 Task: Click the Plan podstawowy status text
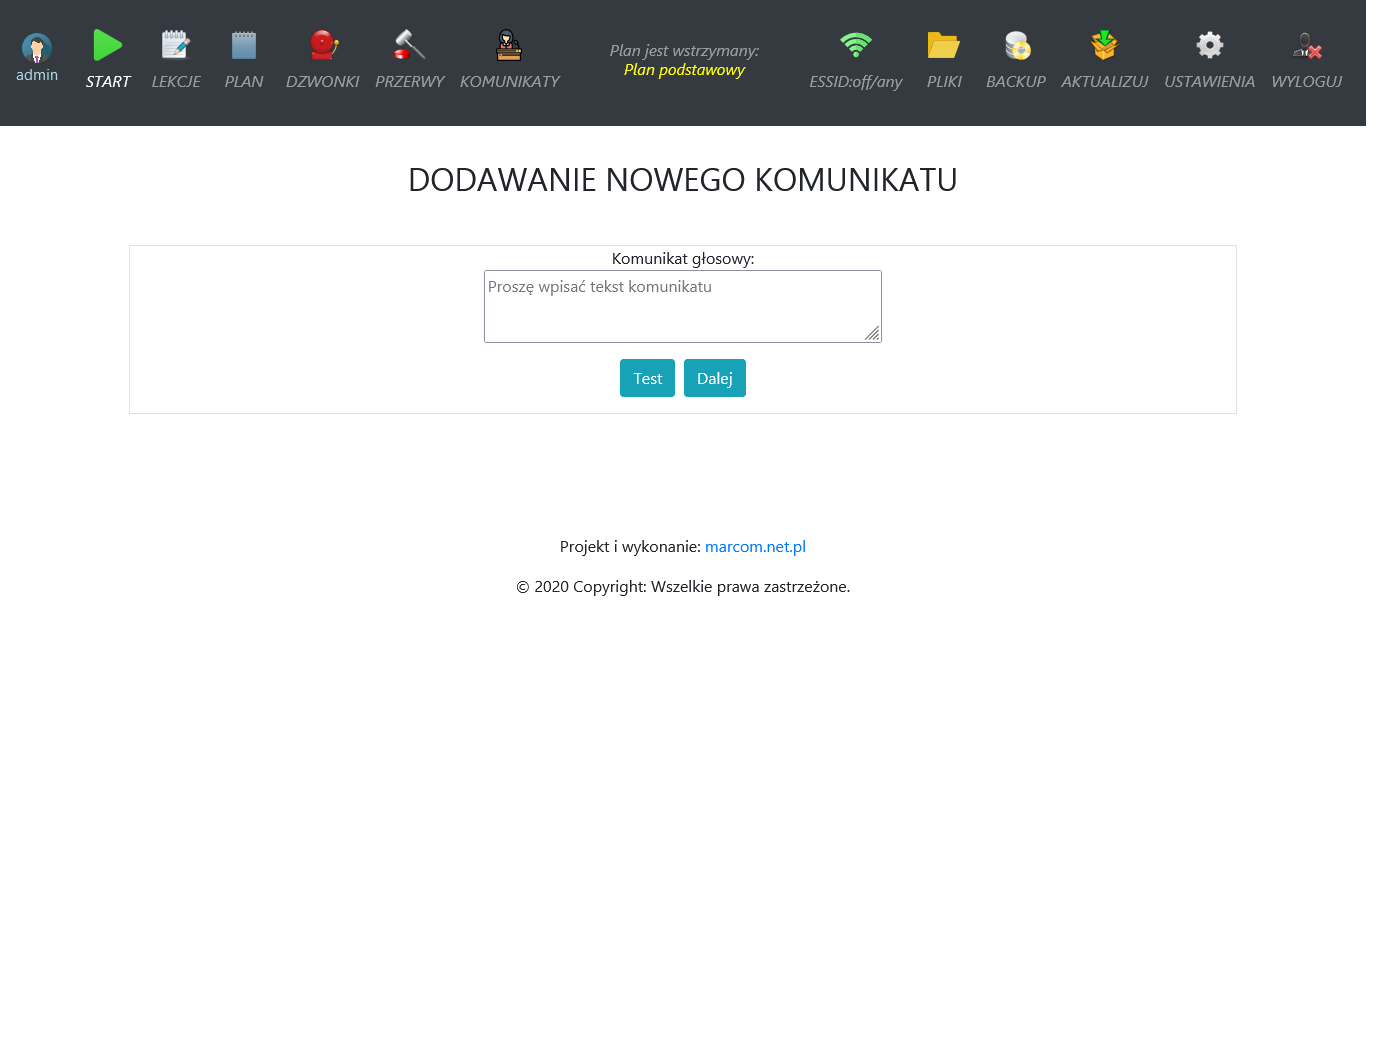(684, 70)
